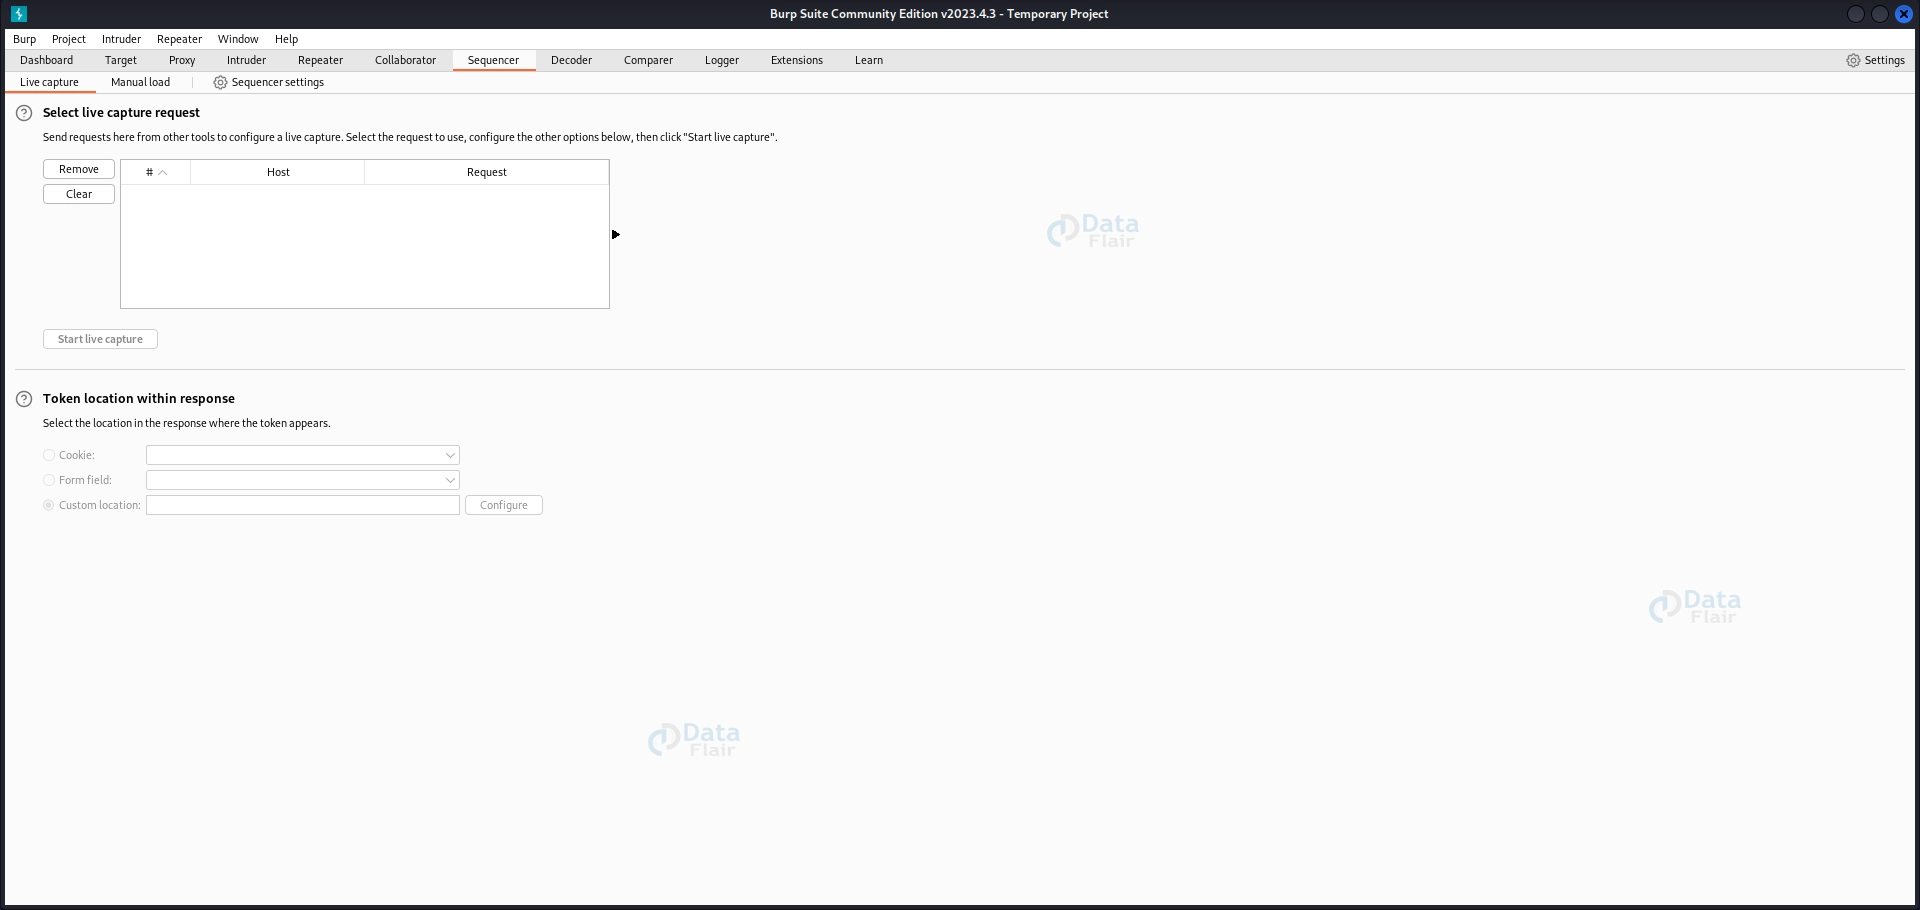Sort by the # column header
The image size is (1920, 910).
156,172
